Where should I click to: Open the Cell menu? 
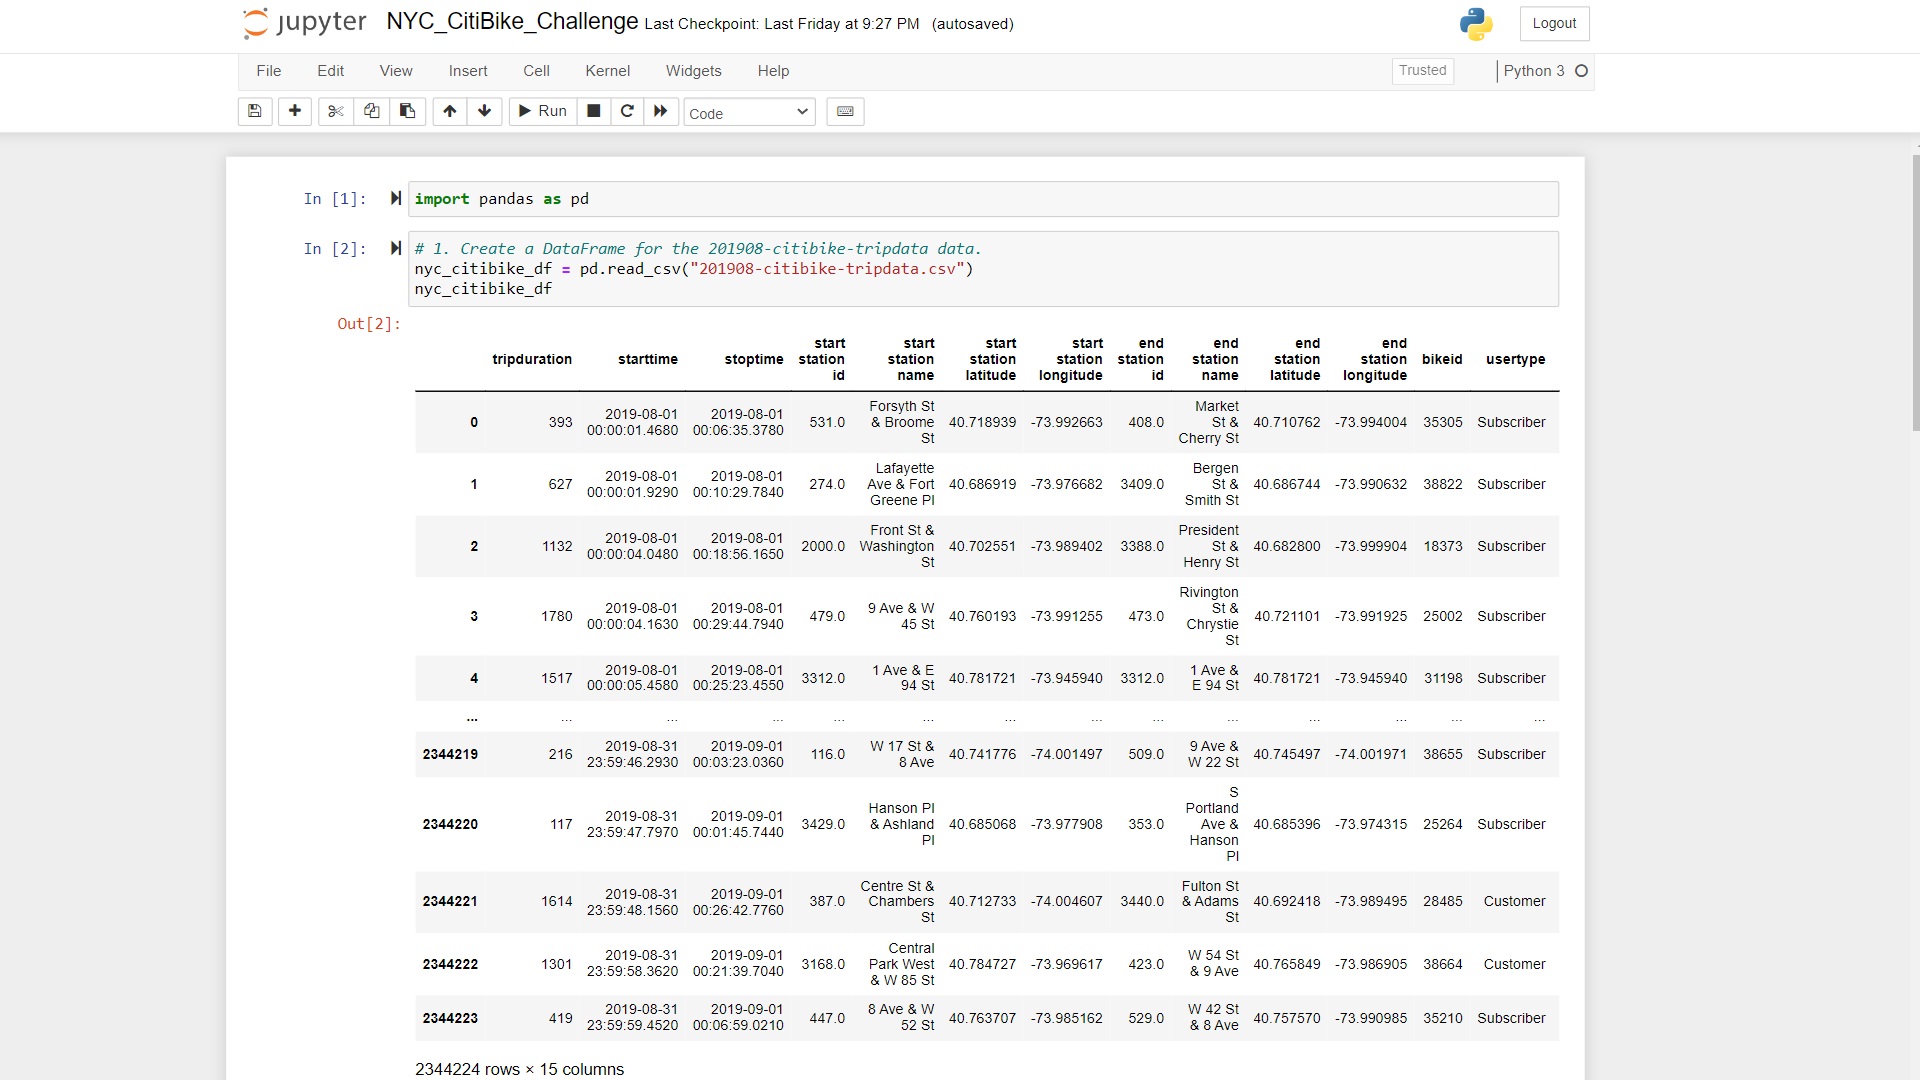point(536,71)
